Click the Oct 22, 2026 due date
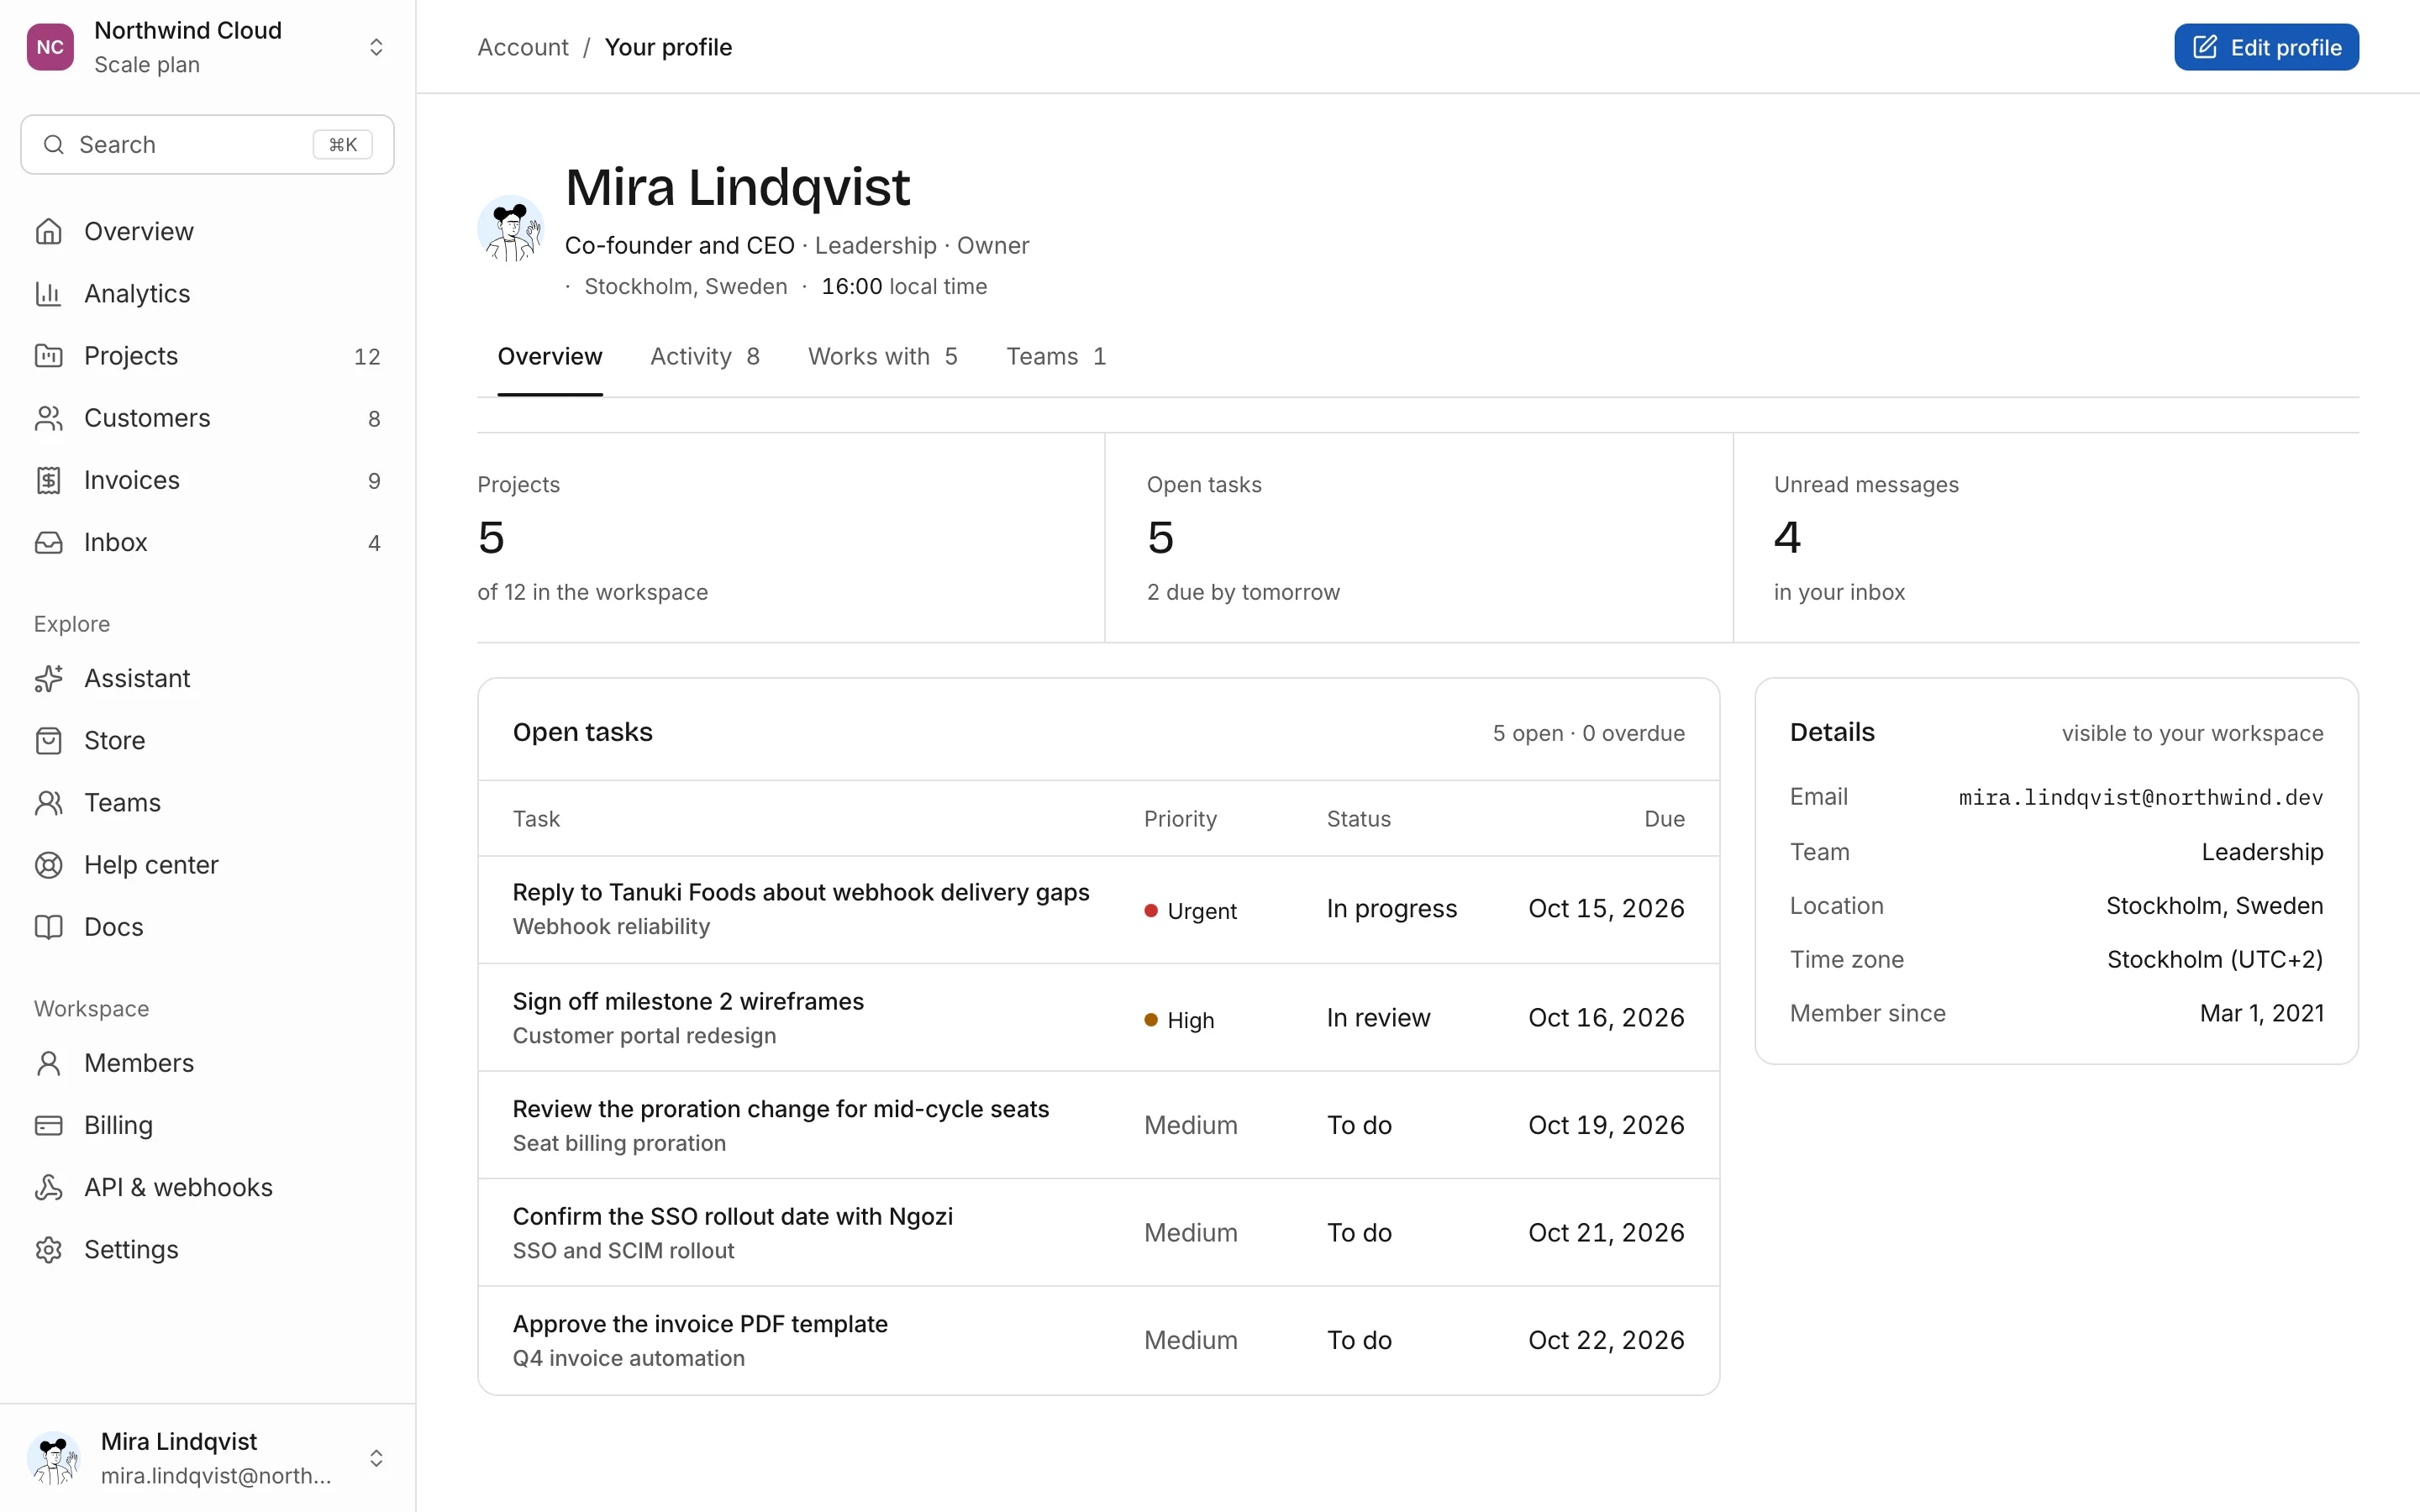2420x1512 pixels. coord(1606,1340)
